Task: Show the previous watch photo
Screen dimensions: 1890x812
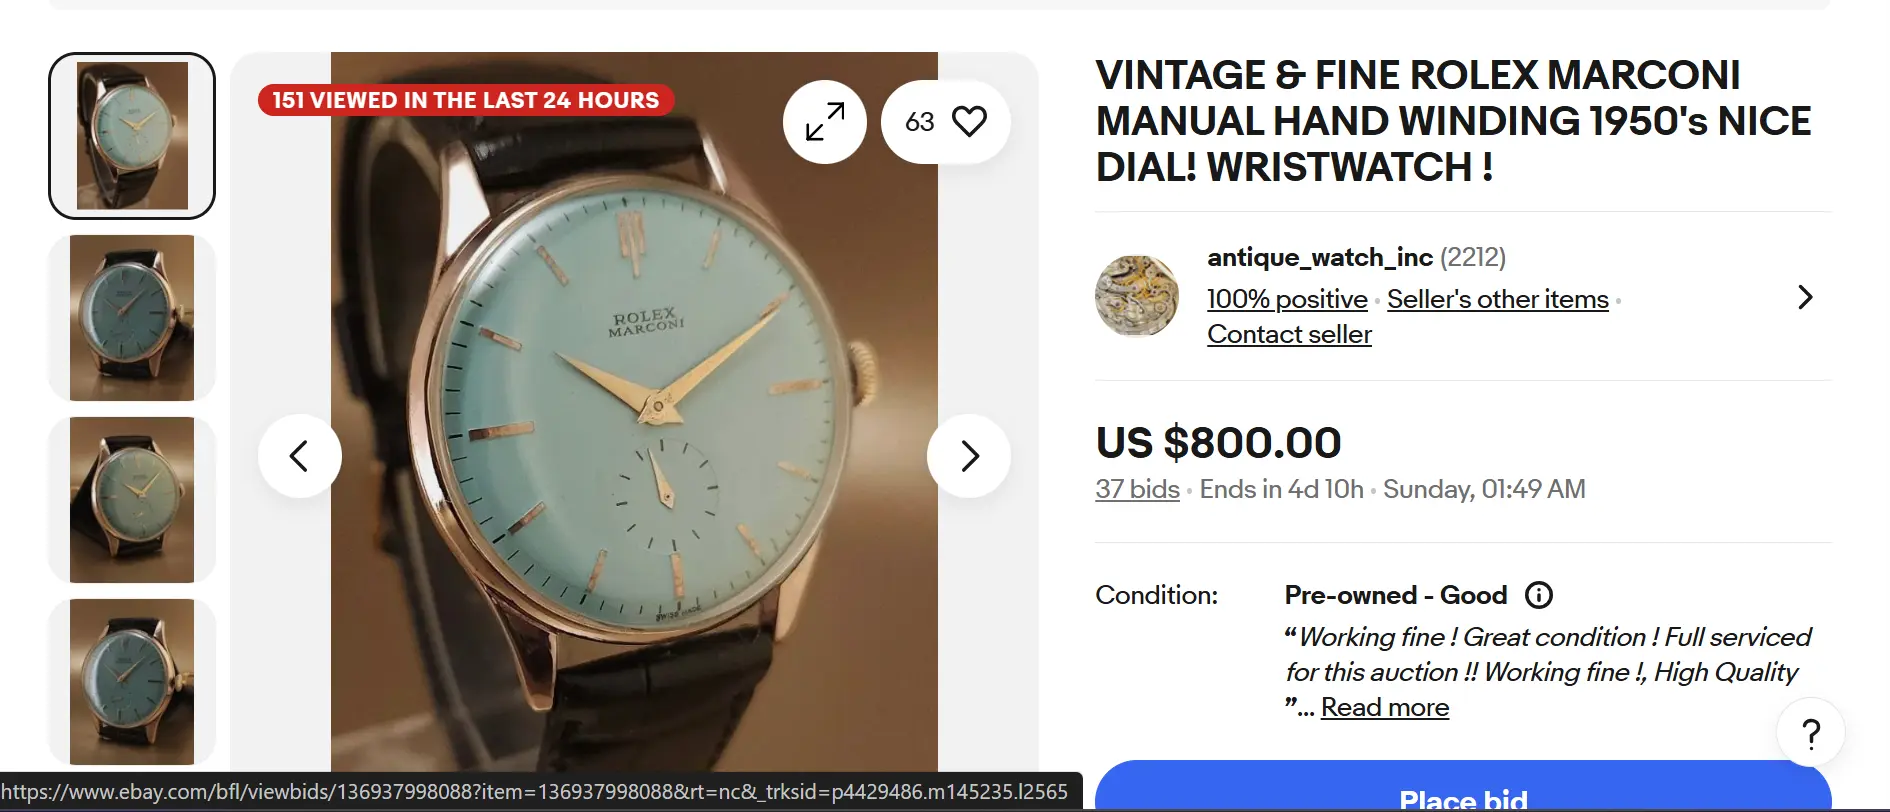Action: tap(300, 456)
